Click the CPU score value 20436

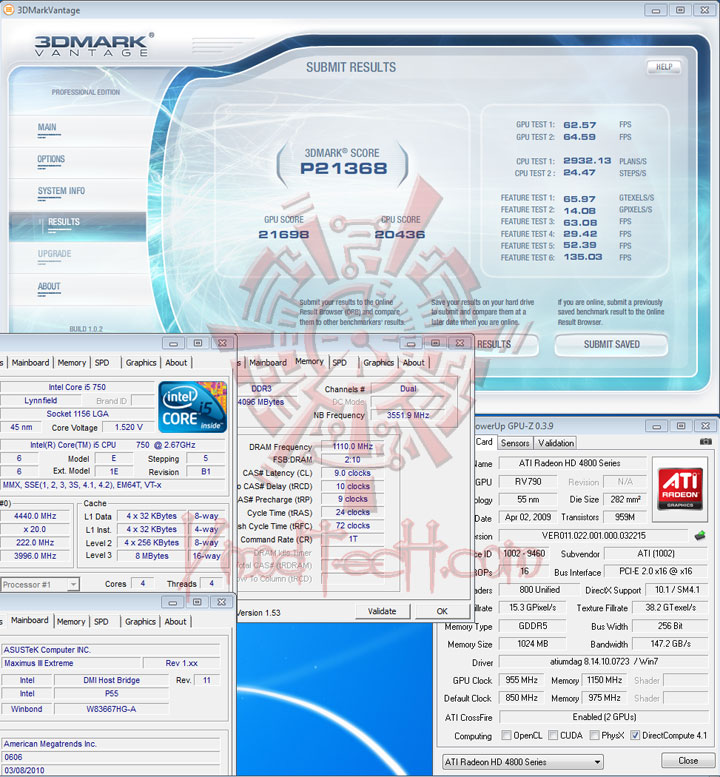coord(400,234)
